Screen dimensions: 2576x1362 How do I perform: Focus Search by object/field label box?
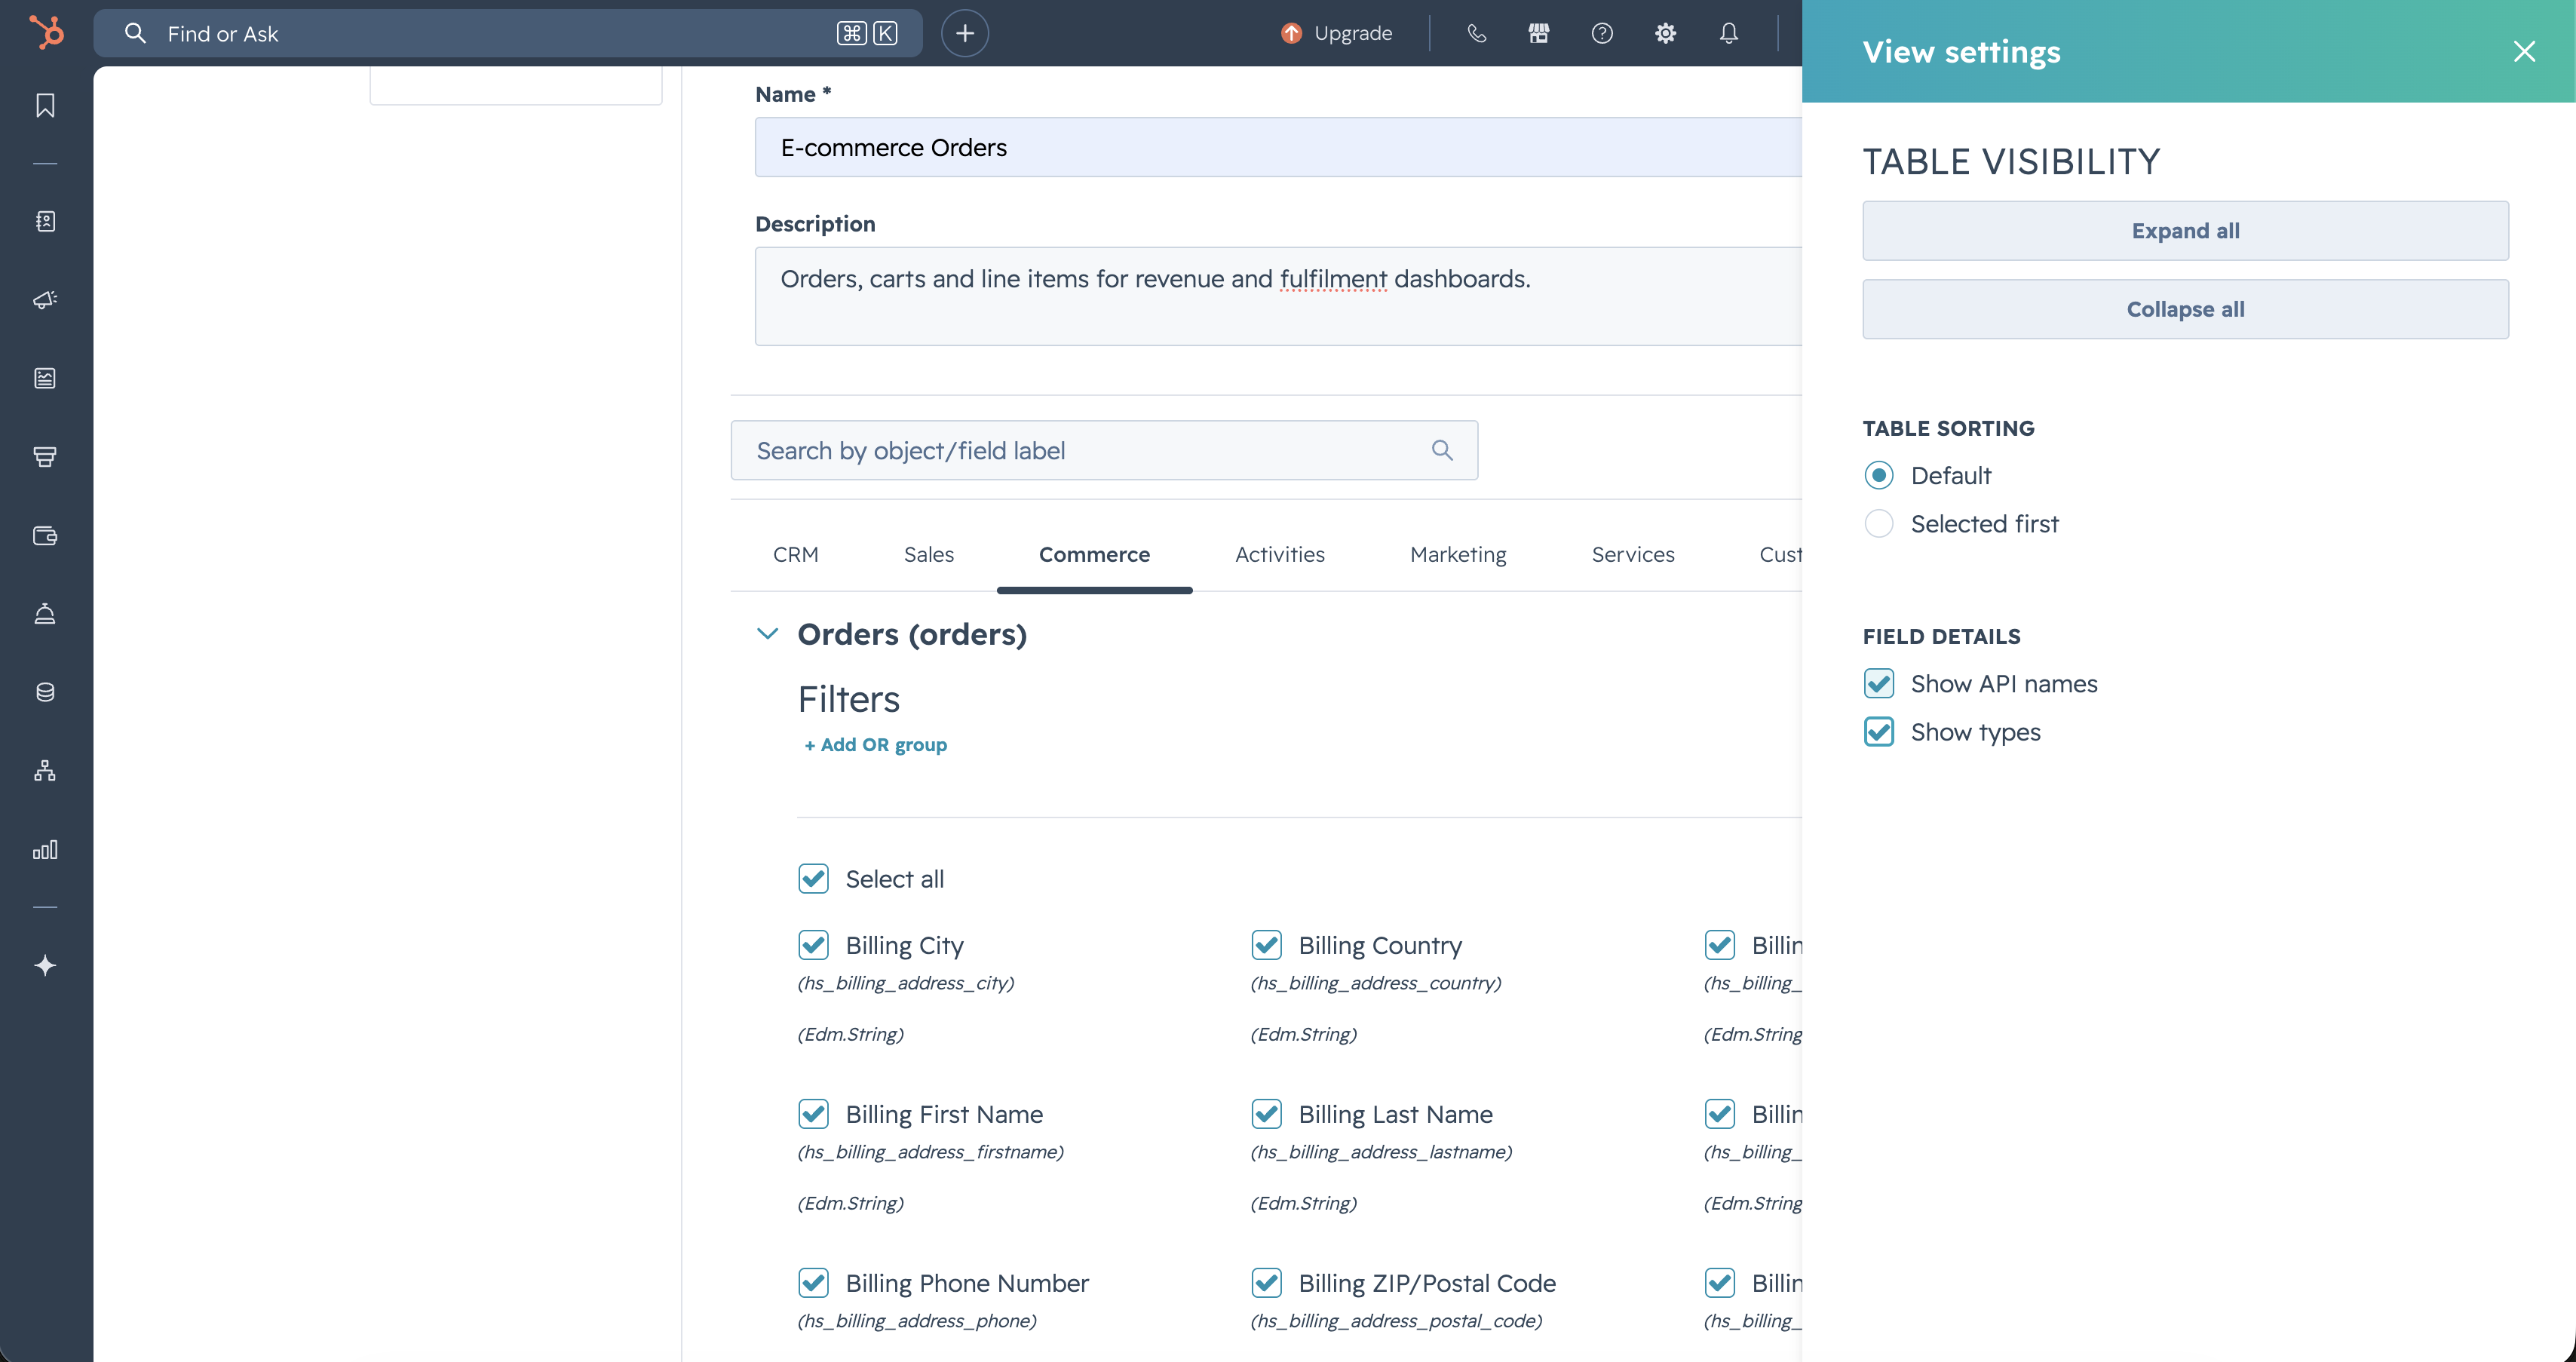(x=1104, y=450)
